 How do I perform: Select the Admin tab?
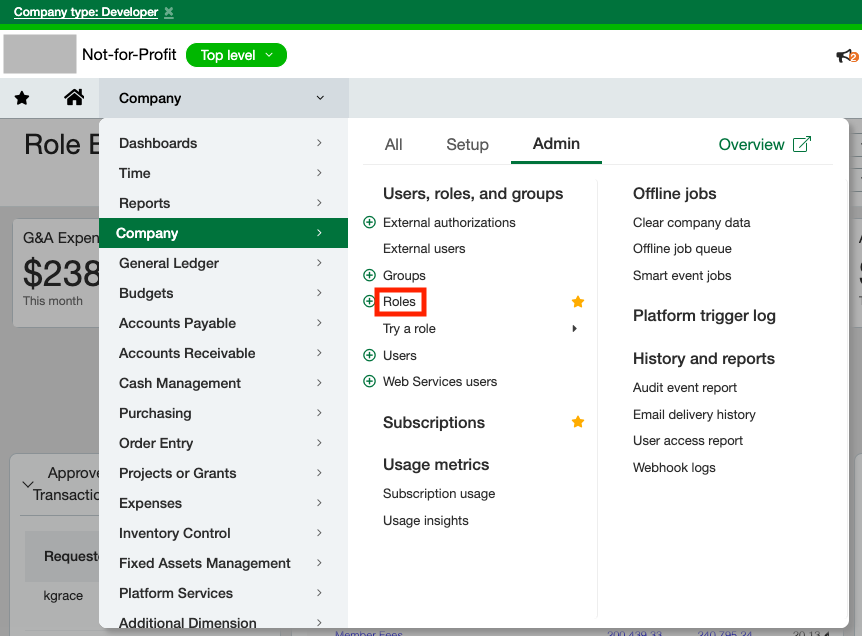click(556, 144)
